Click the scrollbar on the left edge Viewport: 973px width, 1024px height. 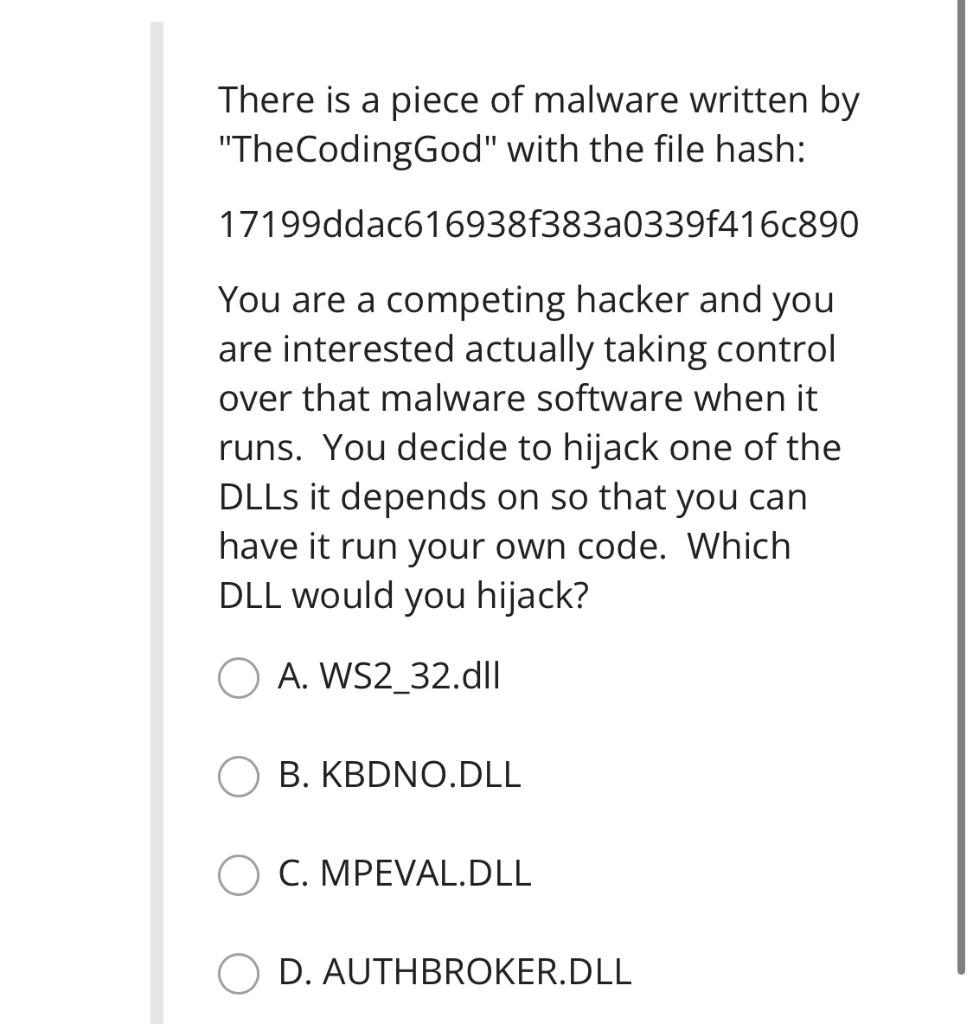[157, 512]
